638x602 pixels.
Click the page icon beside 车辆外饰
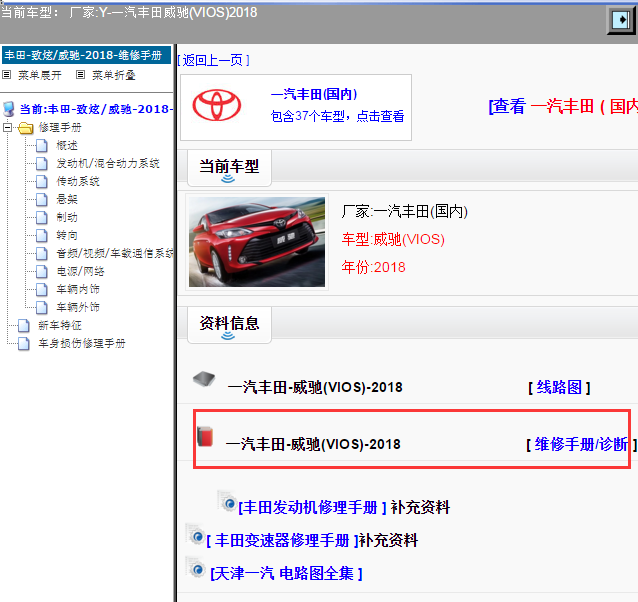[x=42, y=307]
